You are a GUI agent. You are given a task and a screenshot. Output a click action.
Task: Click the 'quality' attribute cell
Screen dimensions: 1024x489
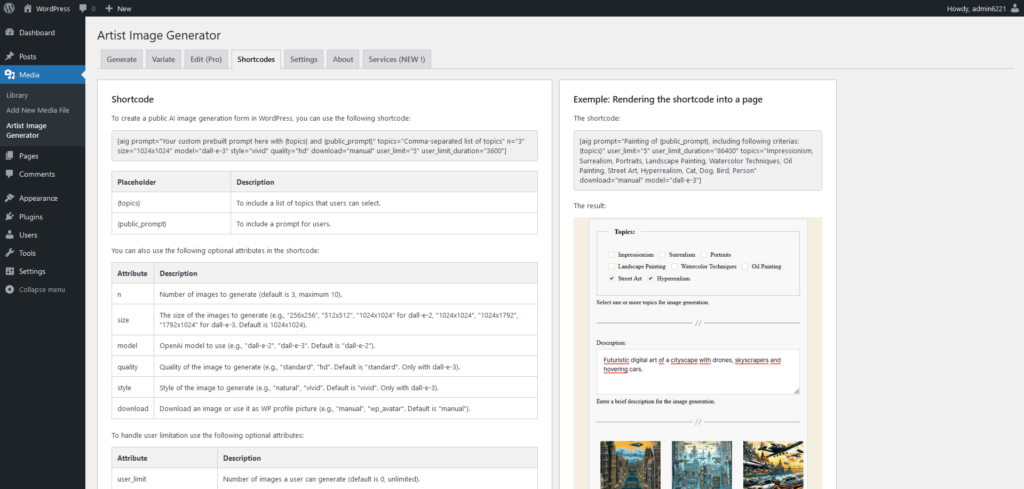pyautogui.click(x=133, y=366)
